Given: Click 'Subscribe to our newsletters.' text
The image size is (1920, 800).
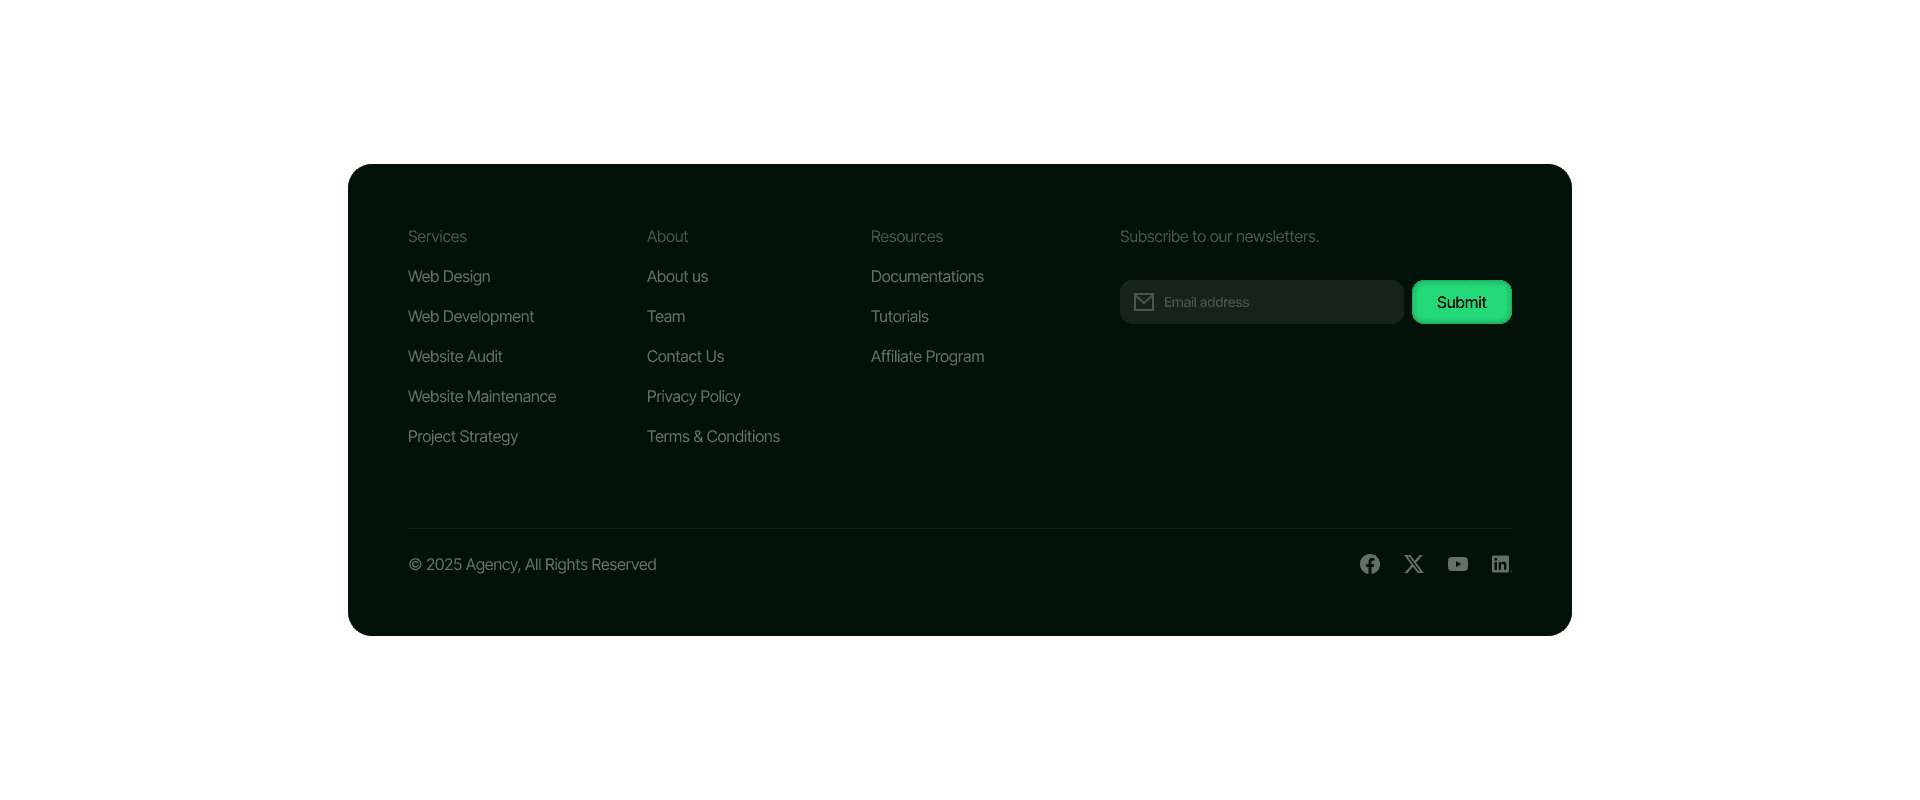Looking at the screenshot, I should pyautogui.click(x=1219, y=237).
